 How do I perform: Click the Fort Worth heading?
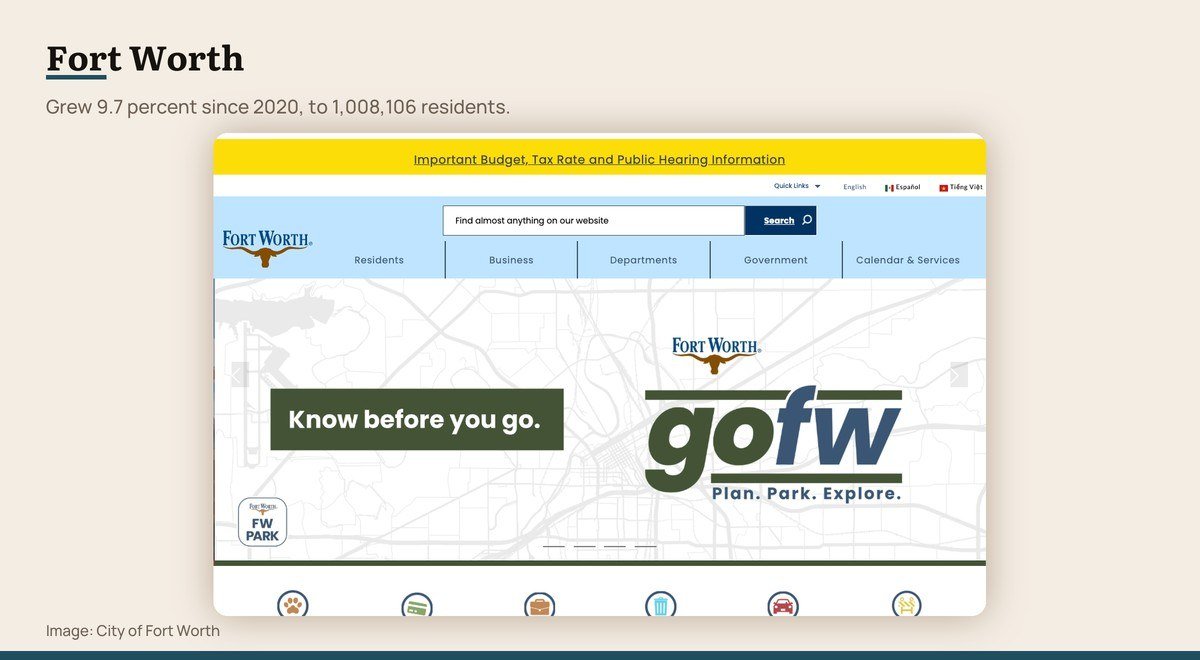145,58
